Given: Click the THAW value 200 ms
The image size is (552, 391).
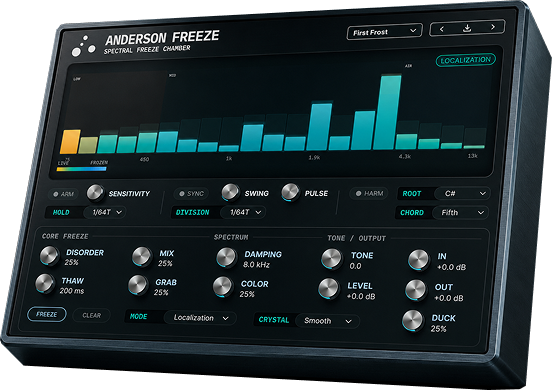Looking at the screenshot, I should click(x=72, y=291).
